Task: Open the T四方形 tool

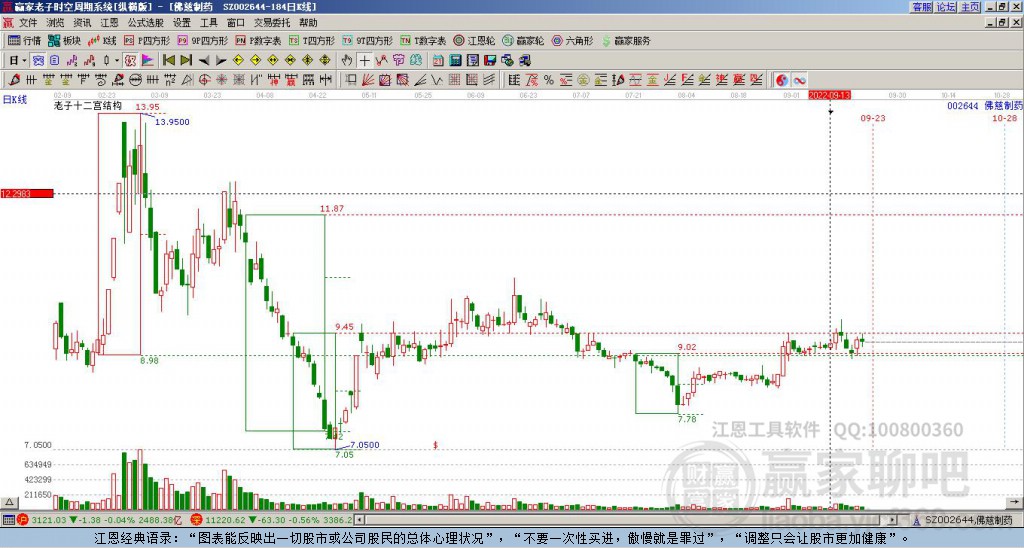Action: (x=312, y=40)
